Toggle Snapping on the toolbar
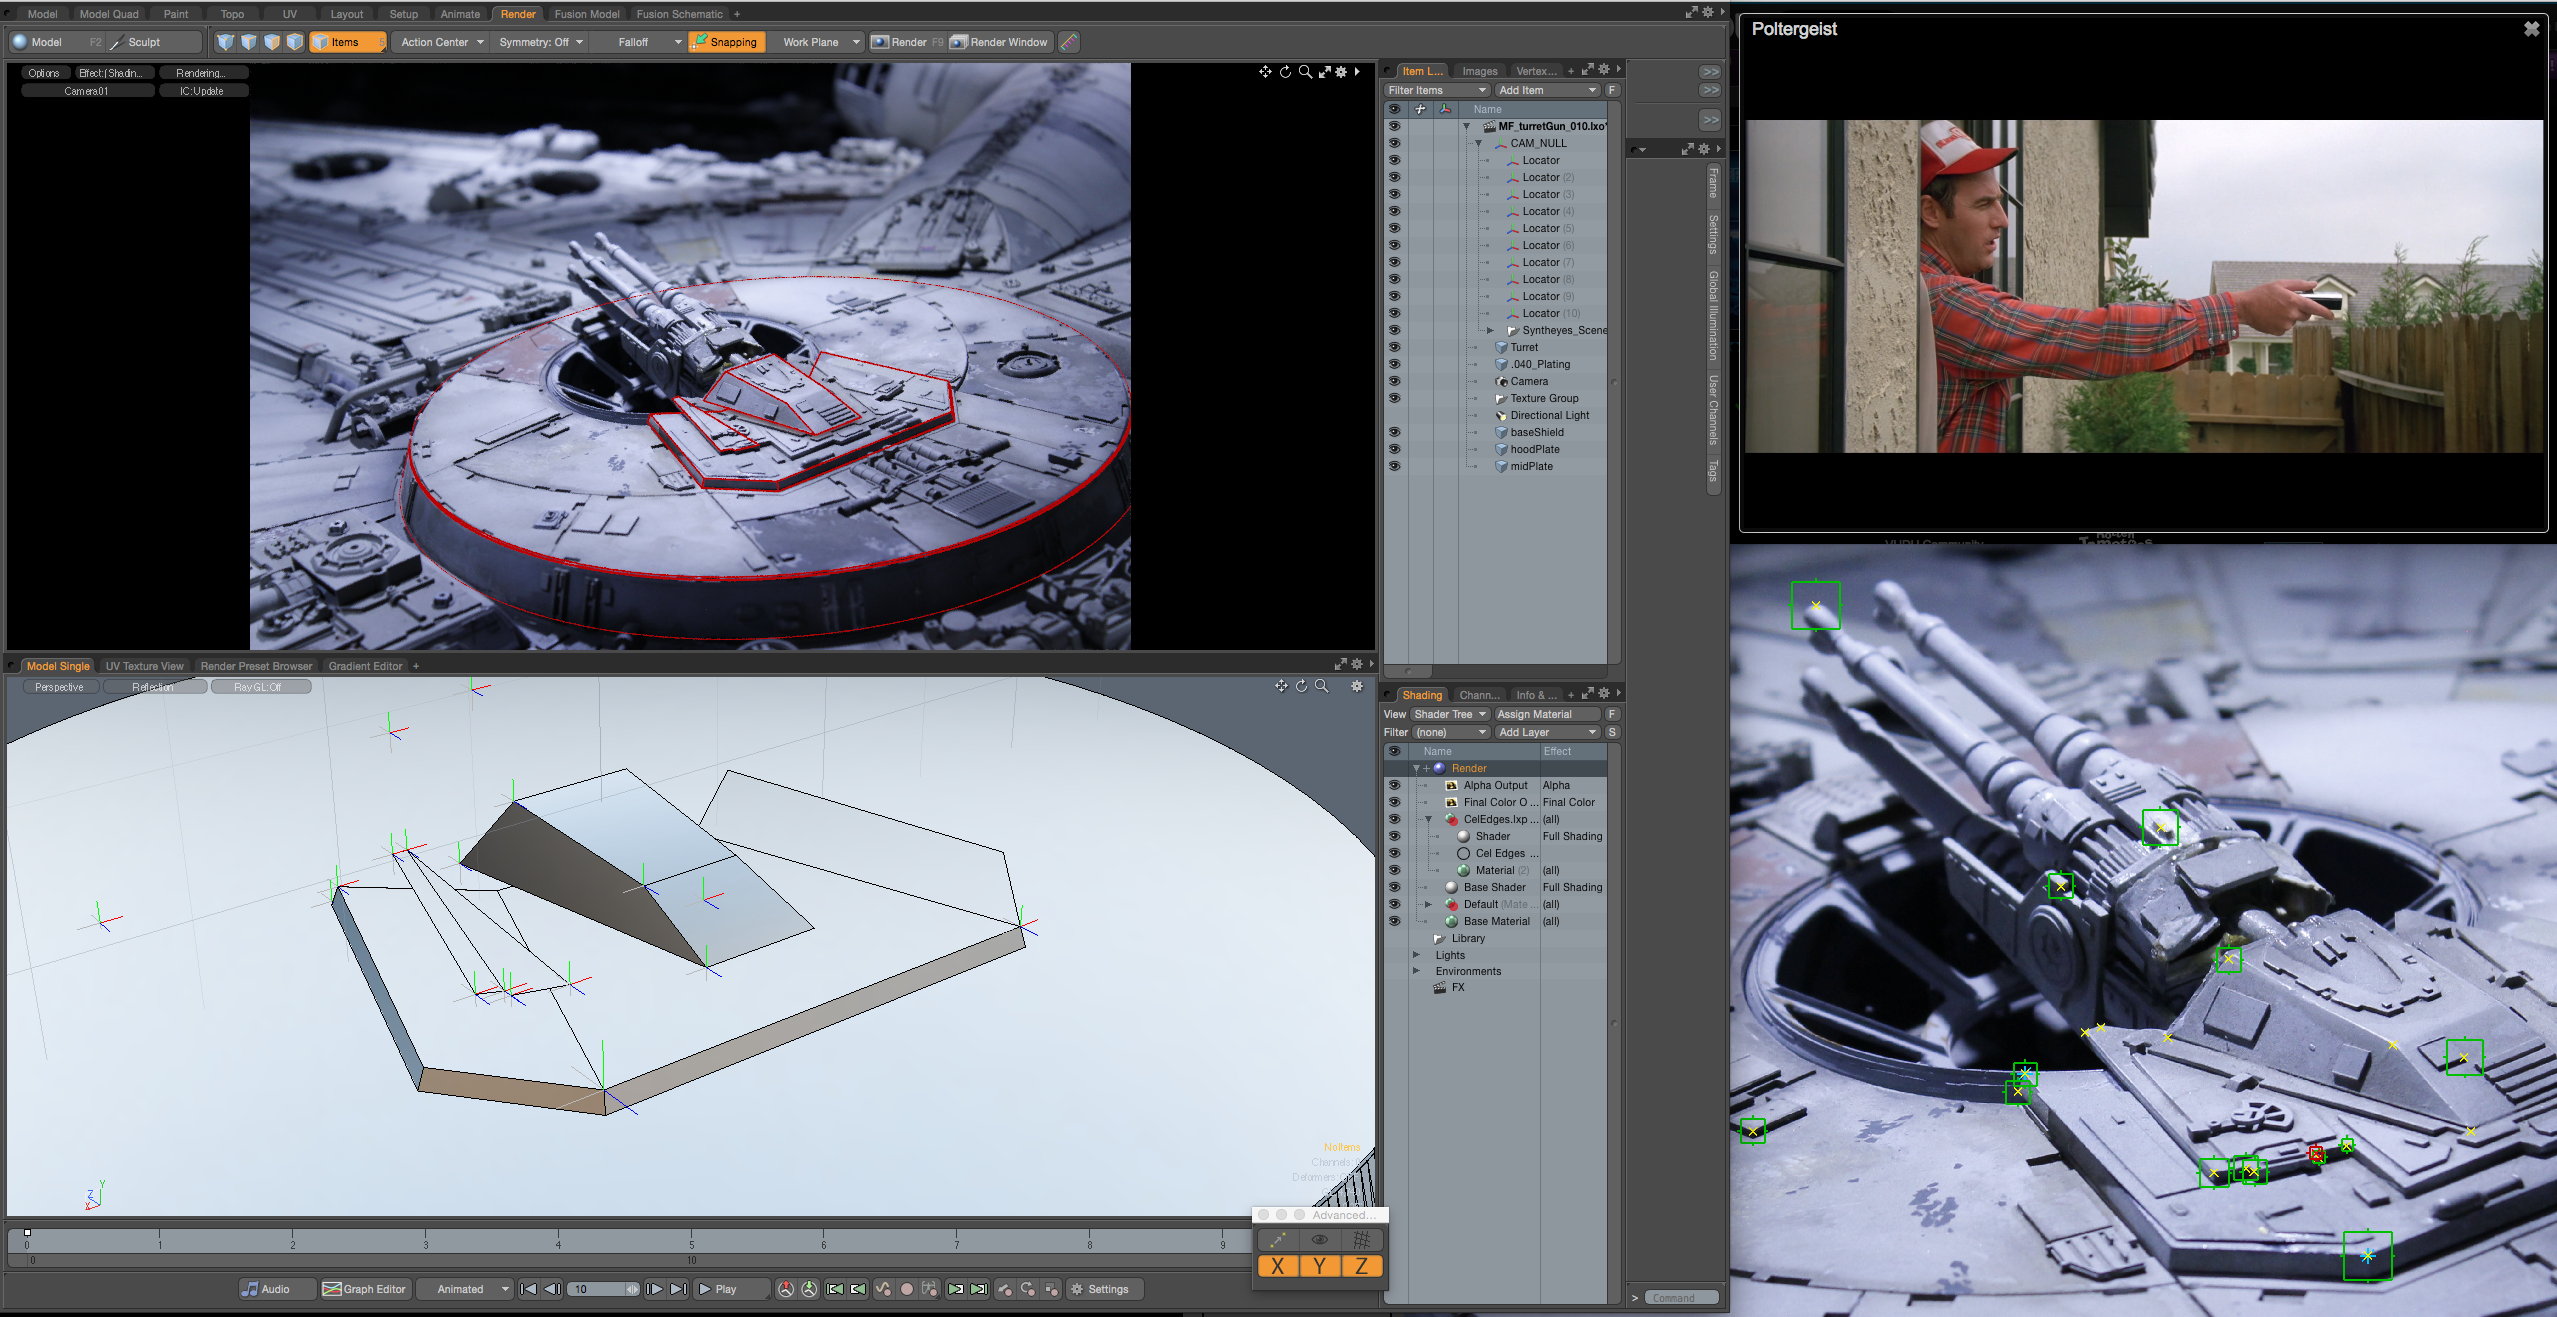Image resolution: width=2557 pixels, height=1317 pixels. (x=727, y=42)
